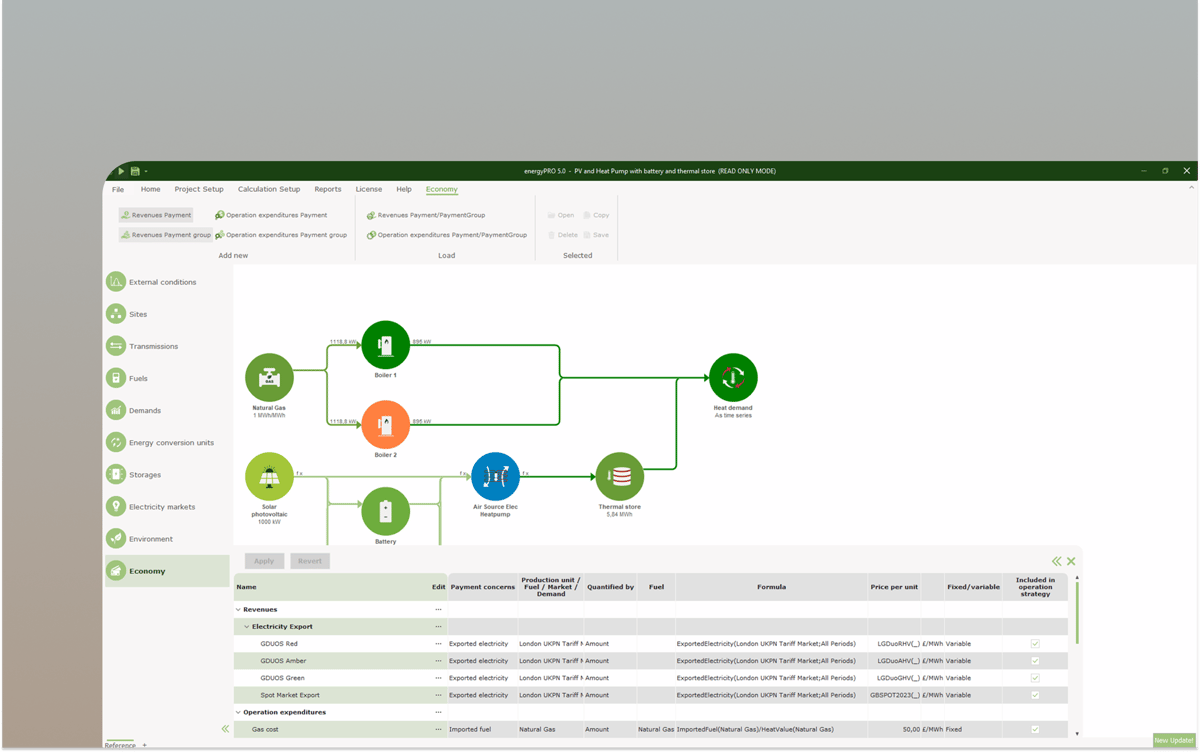Open the Reports menu
Screen dimensions: 1200x752
(x=328, y=189)
